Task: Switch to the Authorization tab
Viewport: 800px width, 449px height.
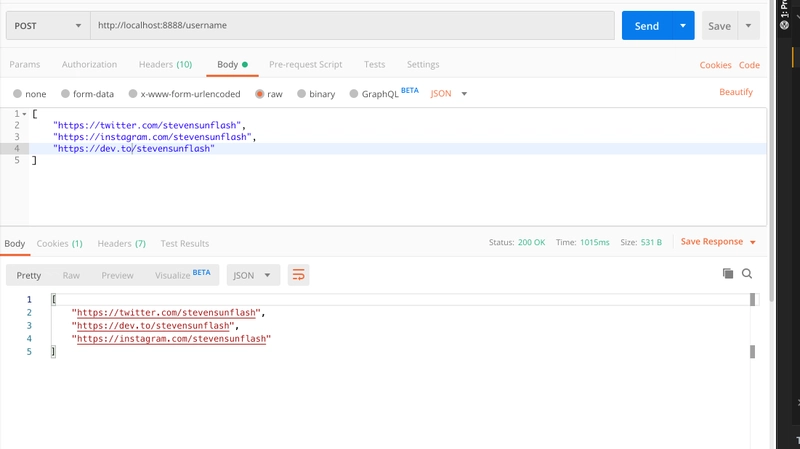Action: click(x=89, y=64)
